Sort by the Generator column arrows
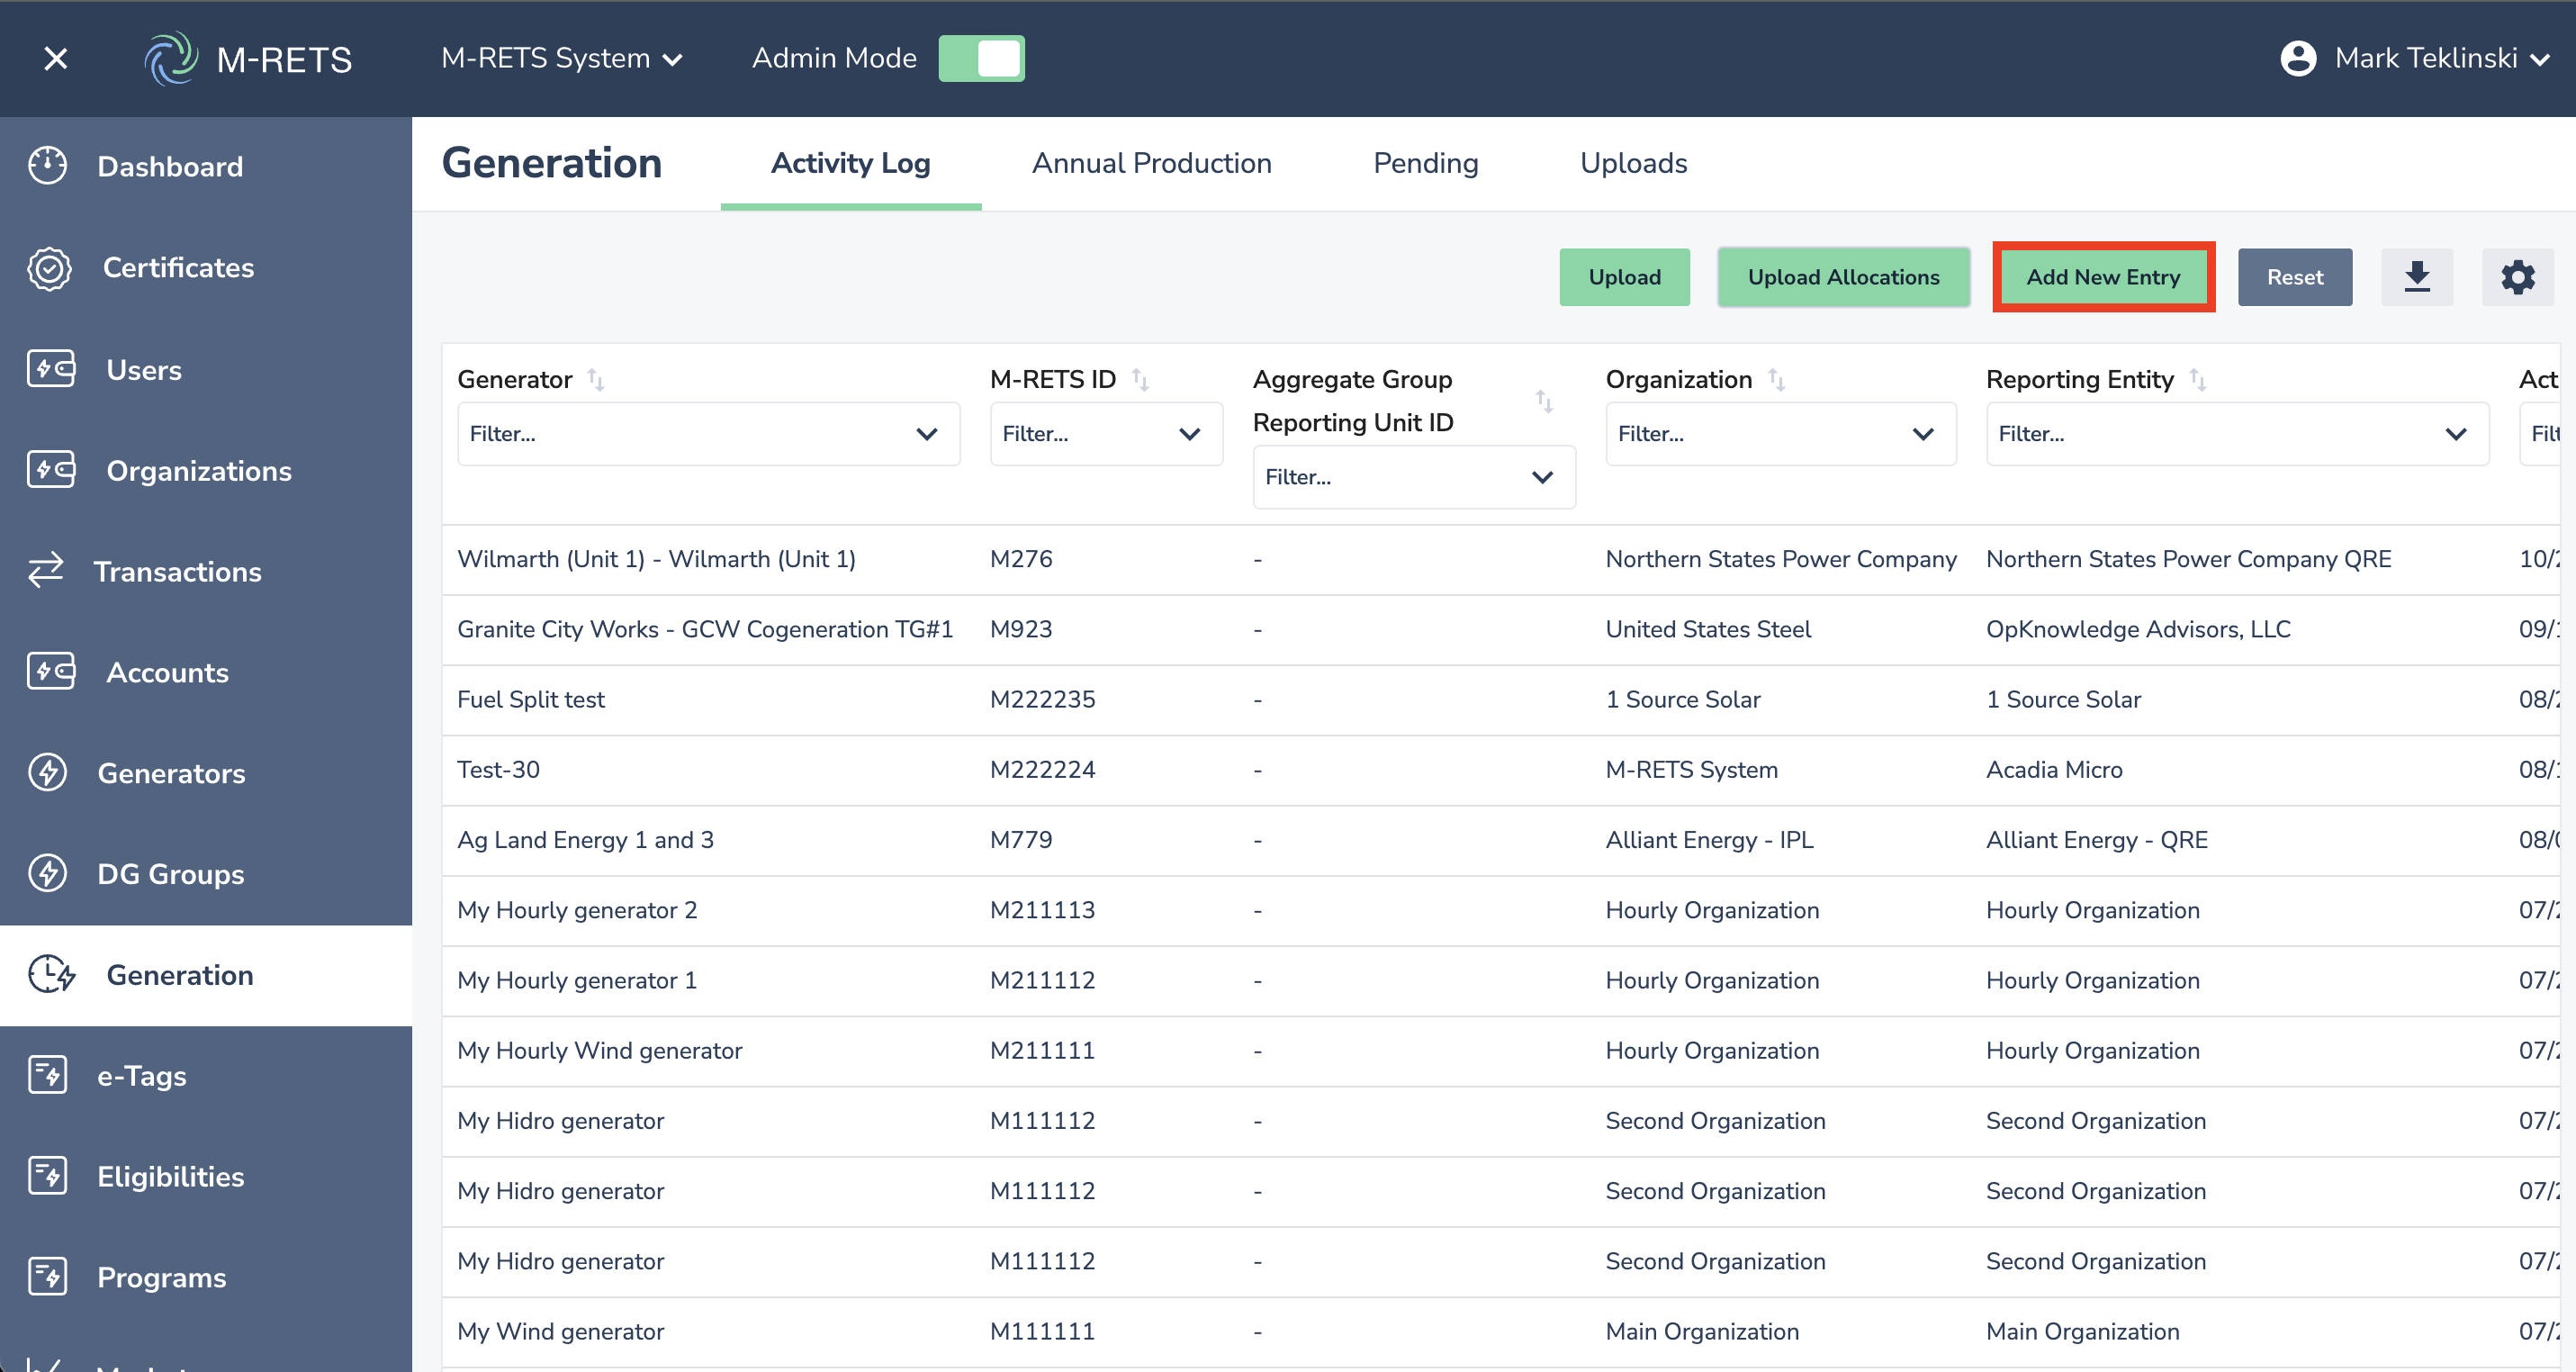The width and height of the screenshot is (2576, 1372). (x=596, y=380)
